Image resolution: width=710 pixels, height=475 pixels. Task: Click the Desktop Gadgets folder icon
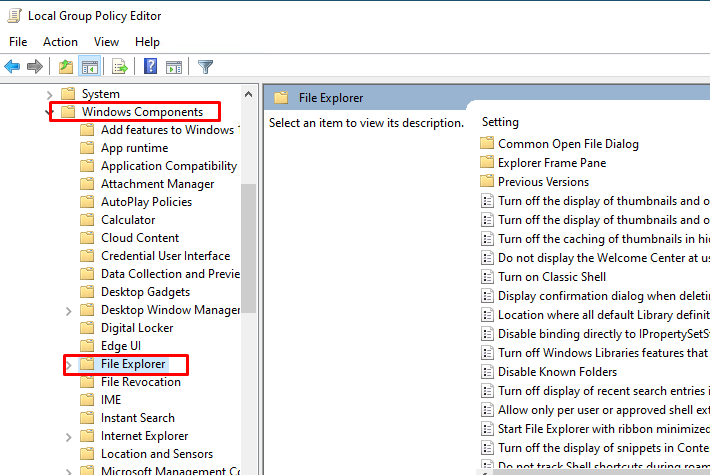[87, 292]
